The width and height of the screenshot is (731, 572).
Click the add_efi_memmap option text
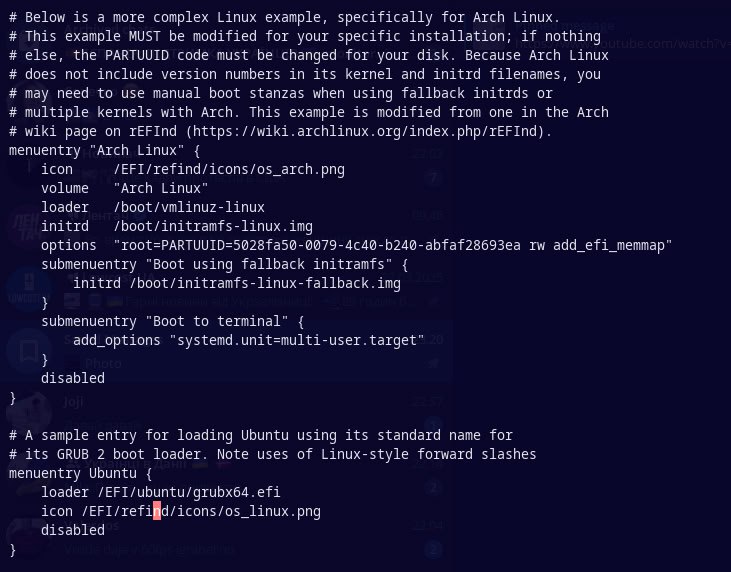point(609,246)
